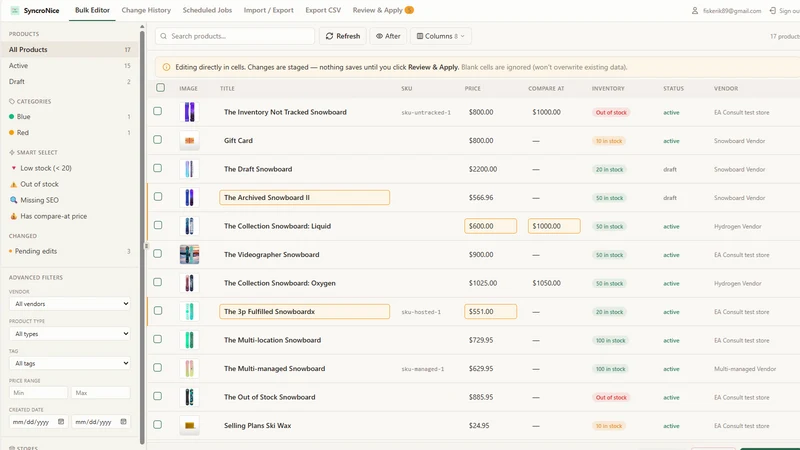This screenshot has width=800, height=450.
Task: Check The Draft Snowboard row checkbox
Action: 158,168
